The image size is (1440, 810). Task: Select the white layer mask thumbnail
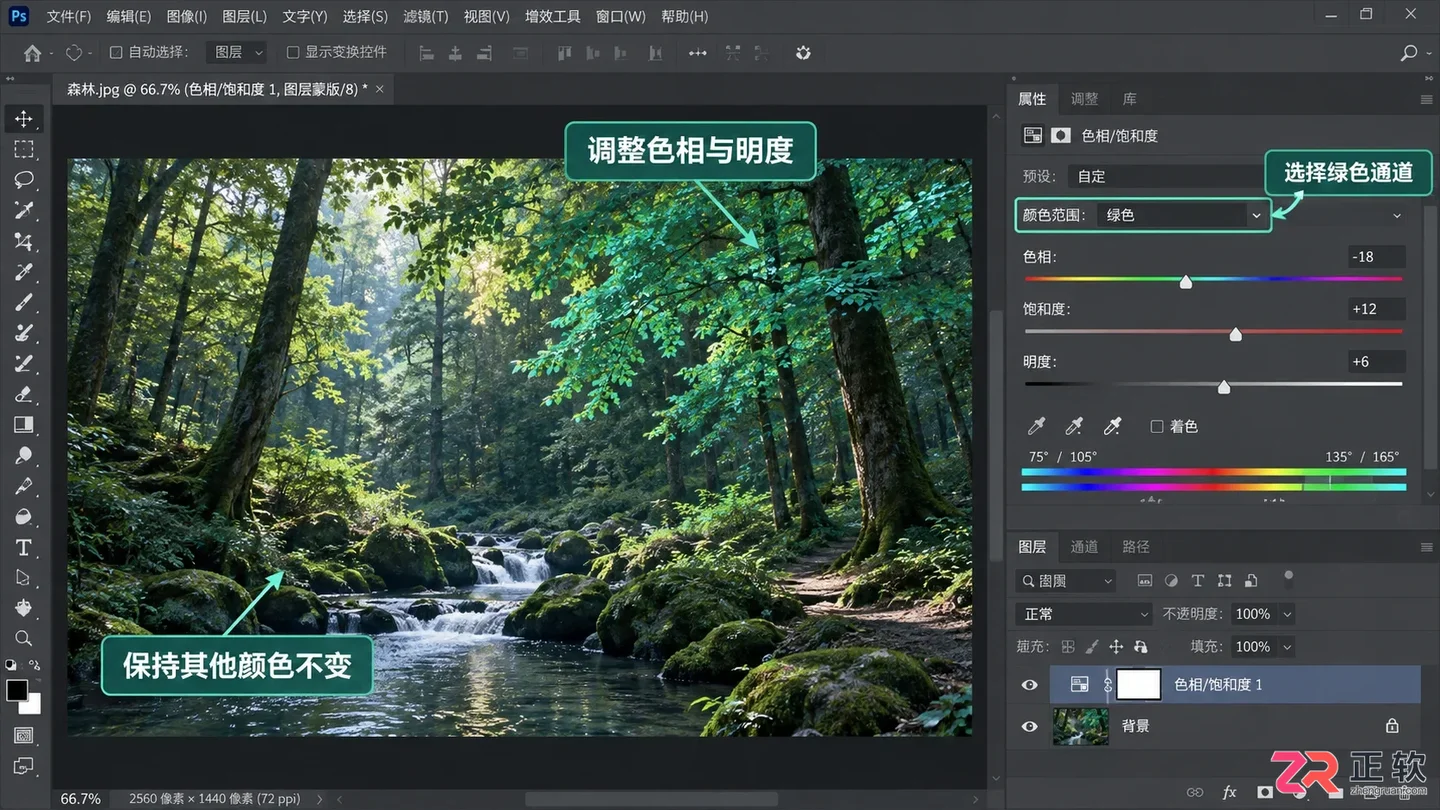[x=1138, y=685]
